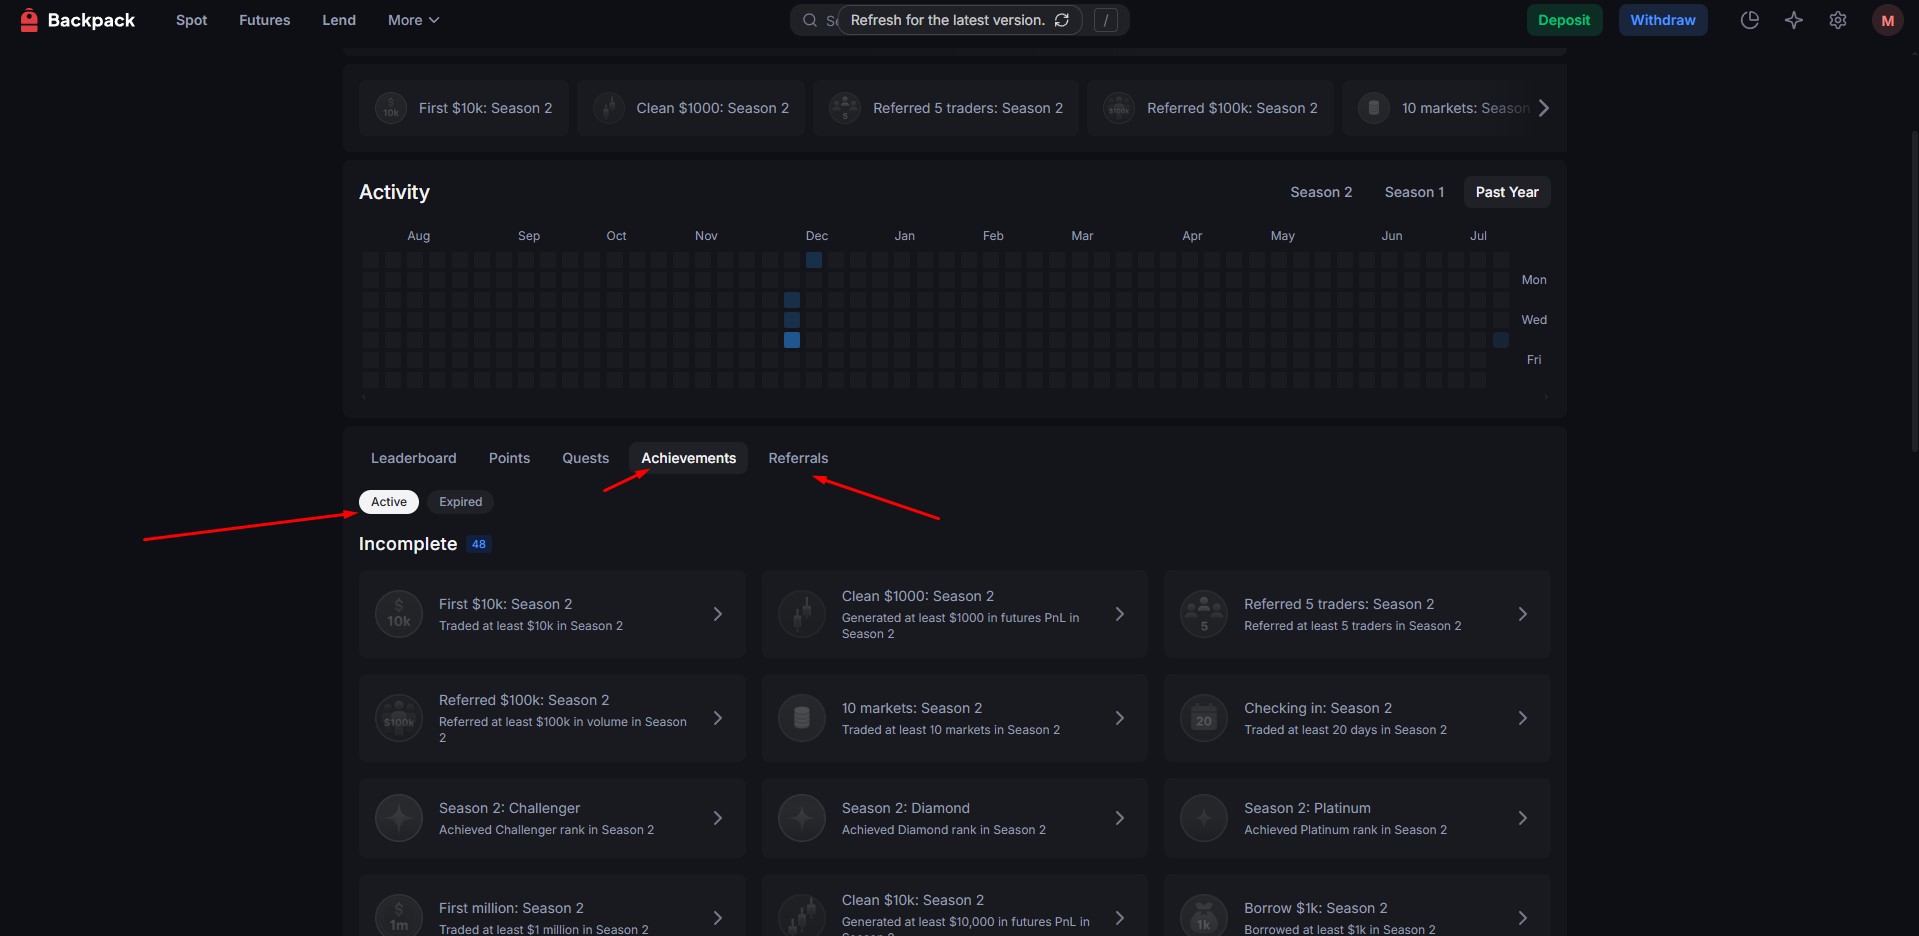The height and width of the screenshot is (936, 1919).
Task: Click the search magnifier icon
Action: pyautogui.click(x=809, y=20)
